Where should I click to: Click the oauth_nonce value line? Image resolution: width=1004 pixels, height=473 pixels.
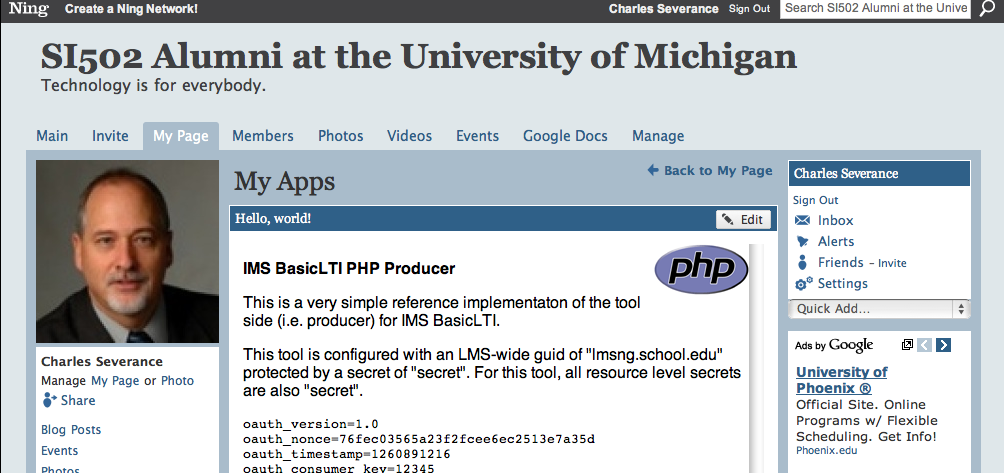(419, 439)
